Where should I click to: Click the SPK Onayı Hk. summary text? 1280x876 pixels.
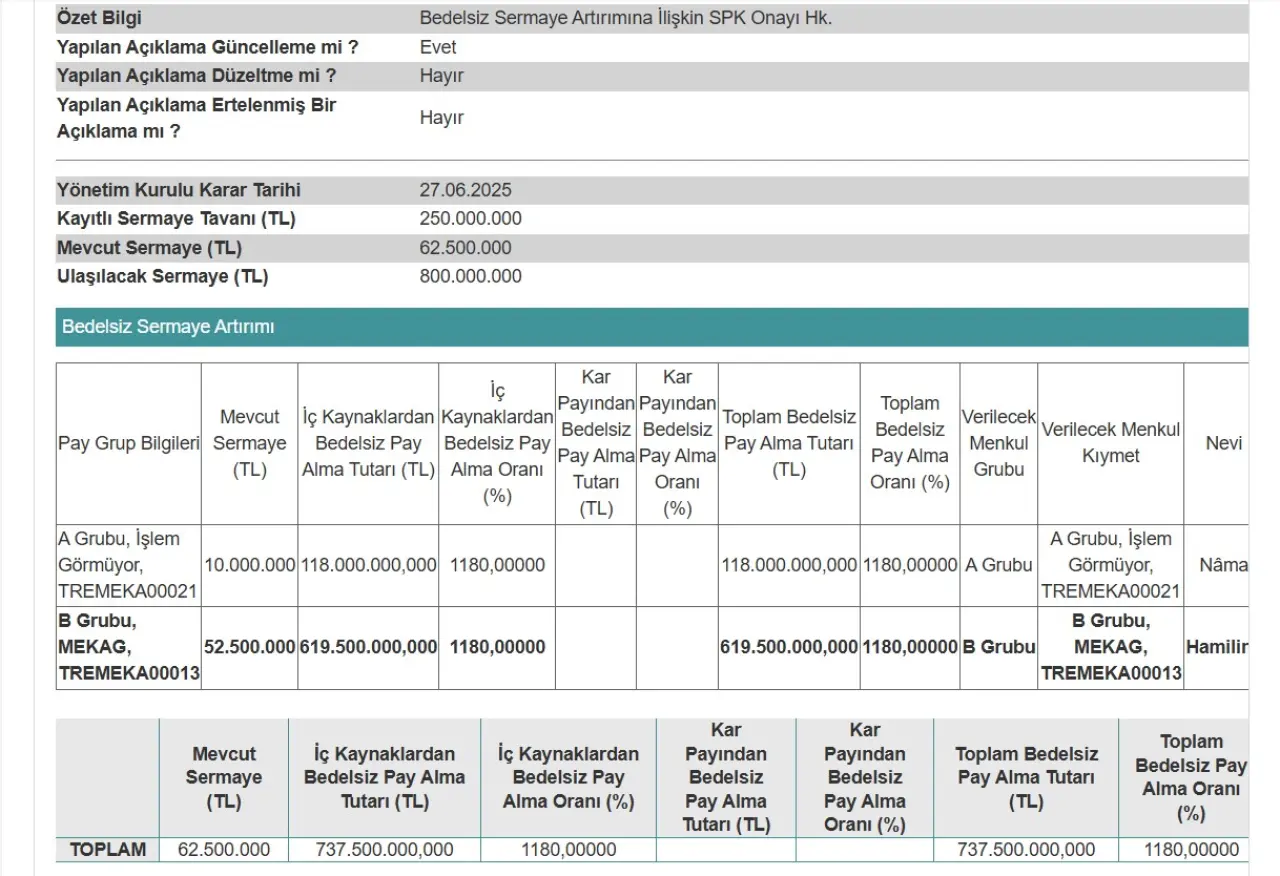point(625,18)
